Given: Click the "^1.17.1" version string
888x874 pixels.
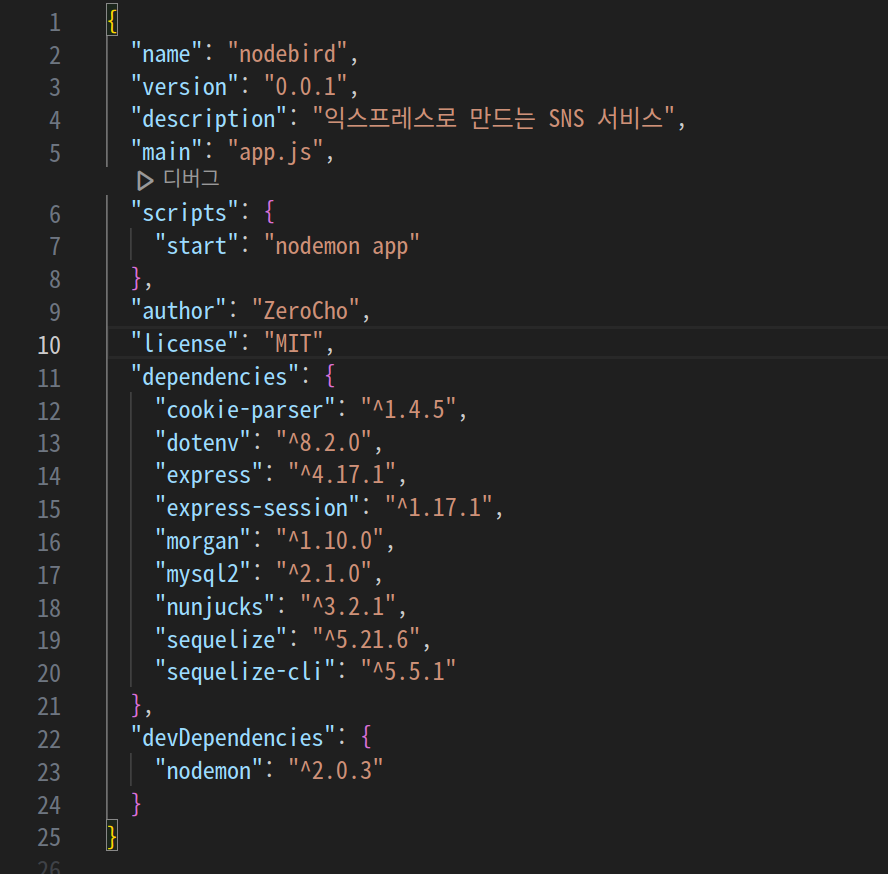Looking at the screenshot, I should (x=438, y=508).
